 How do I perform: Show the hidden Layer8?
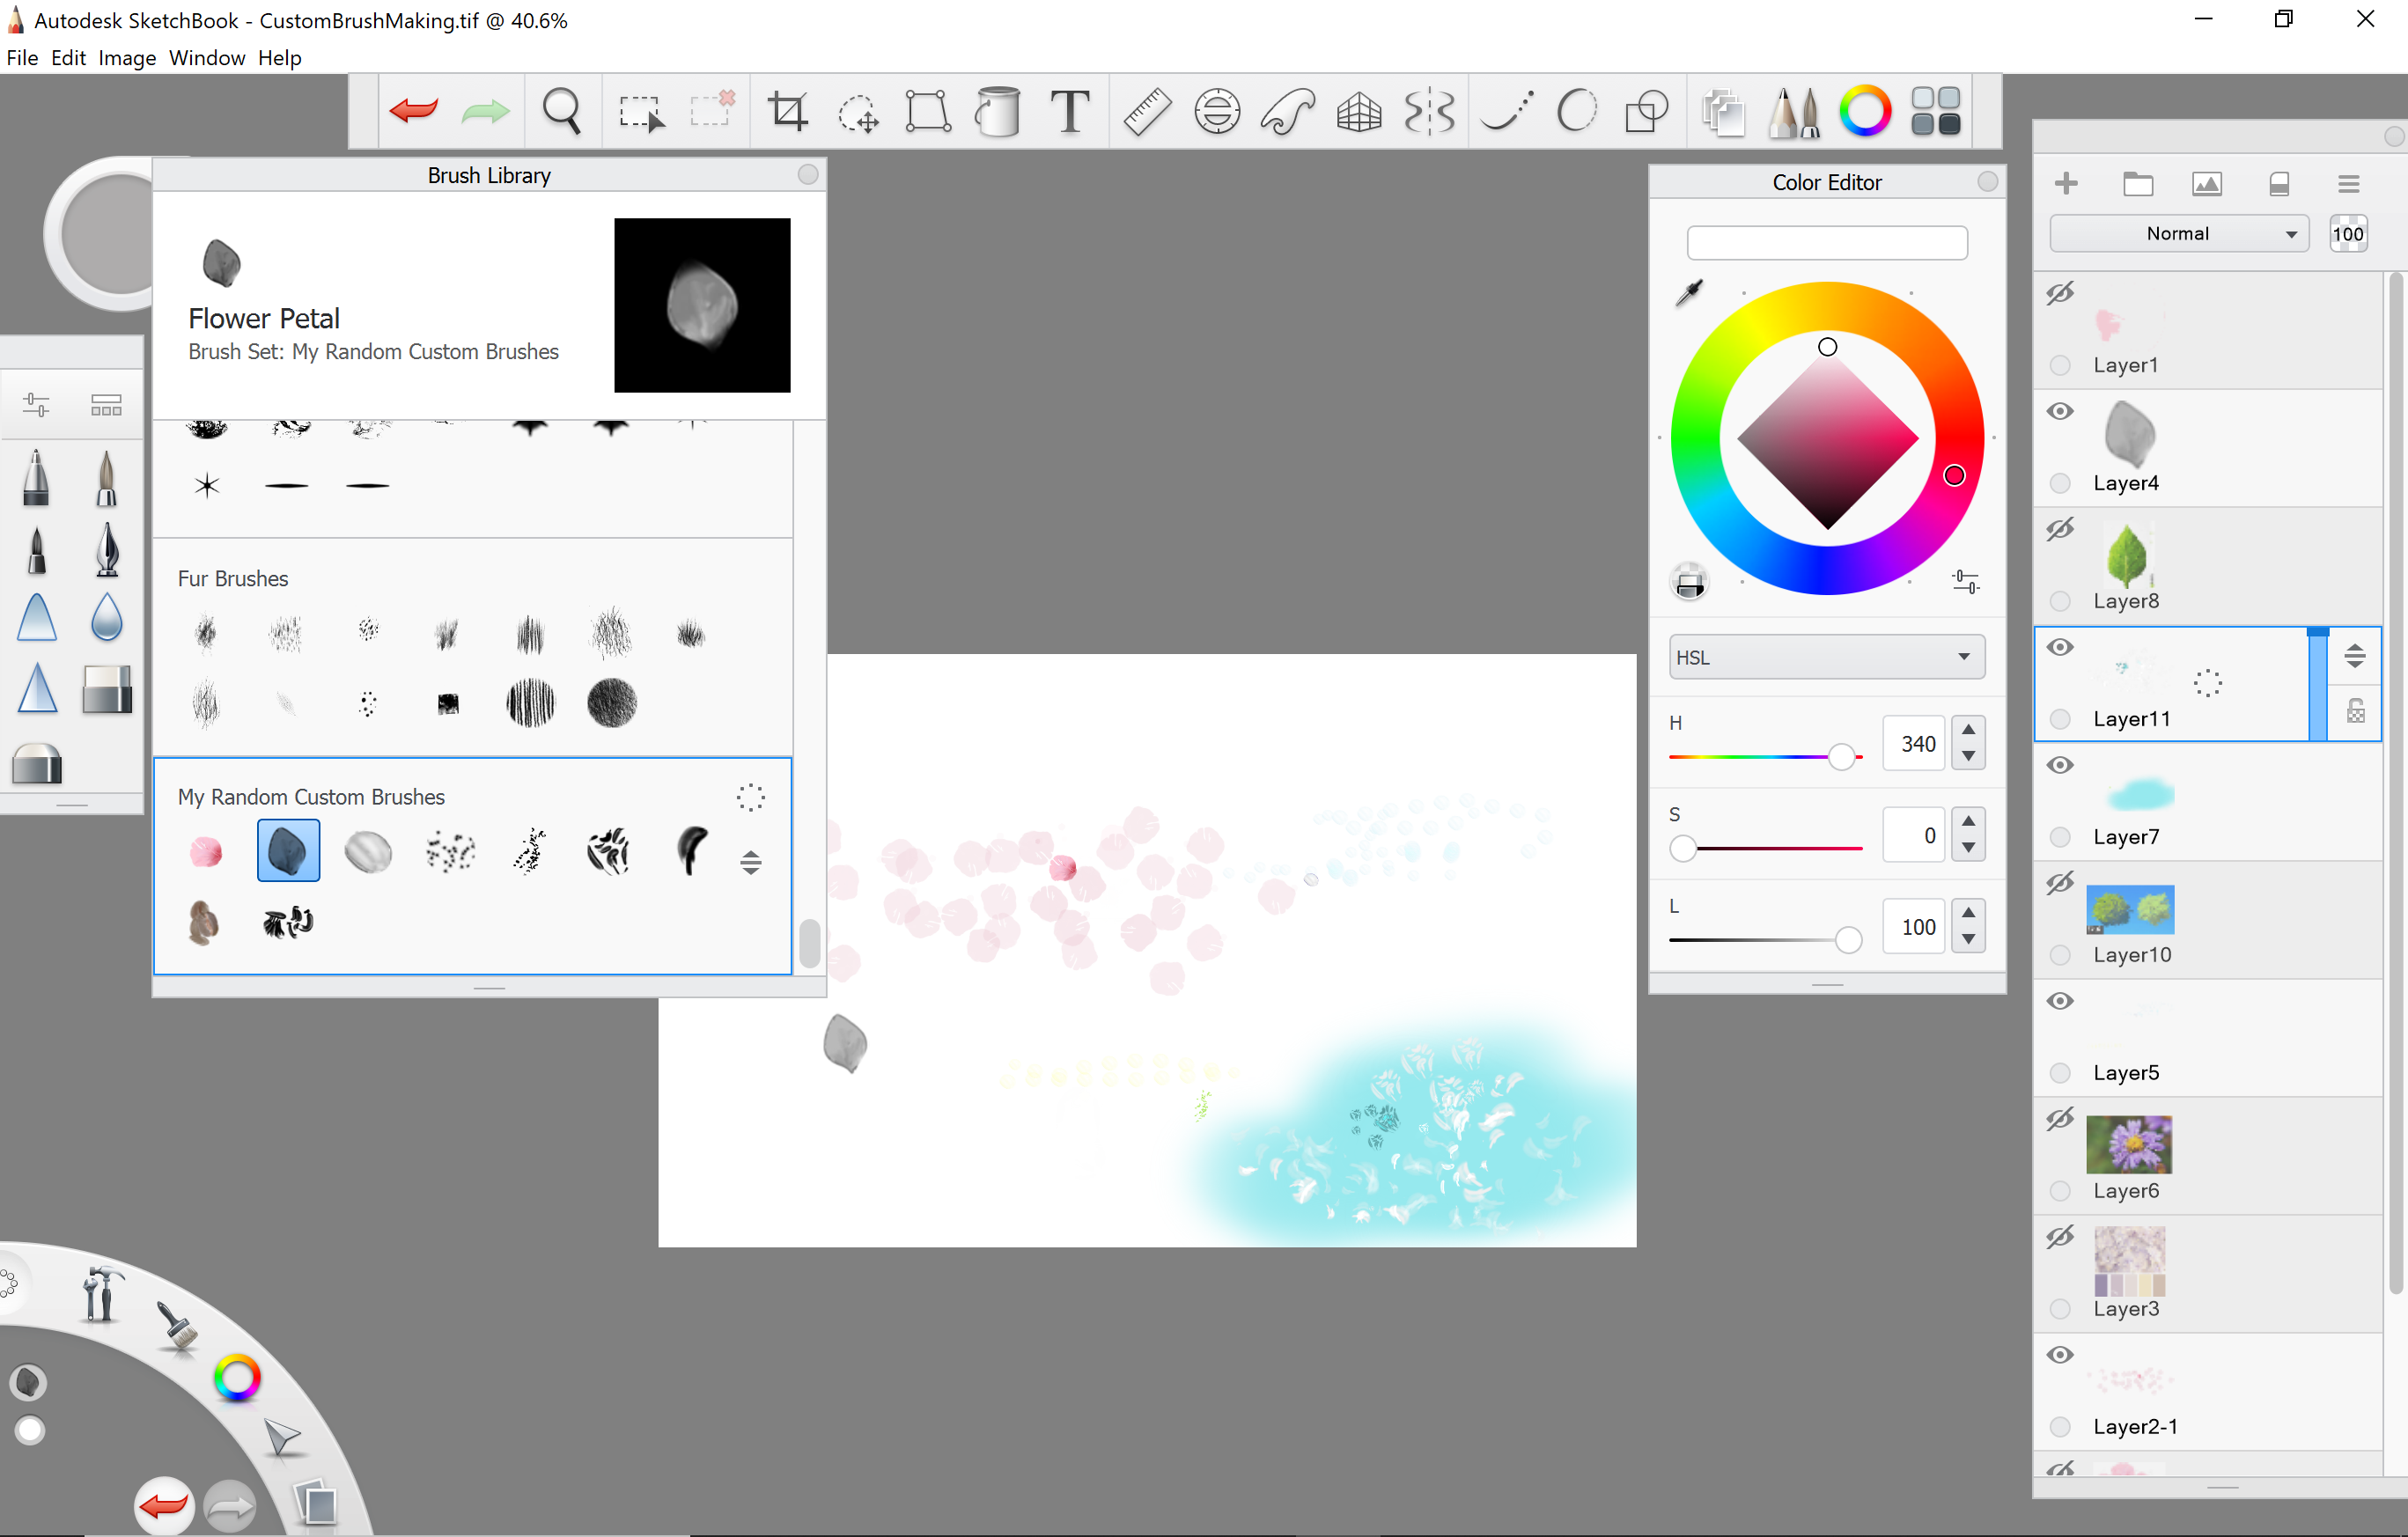click(2060, 529)
